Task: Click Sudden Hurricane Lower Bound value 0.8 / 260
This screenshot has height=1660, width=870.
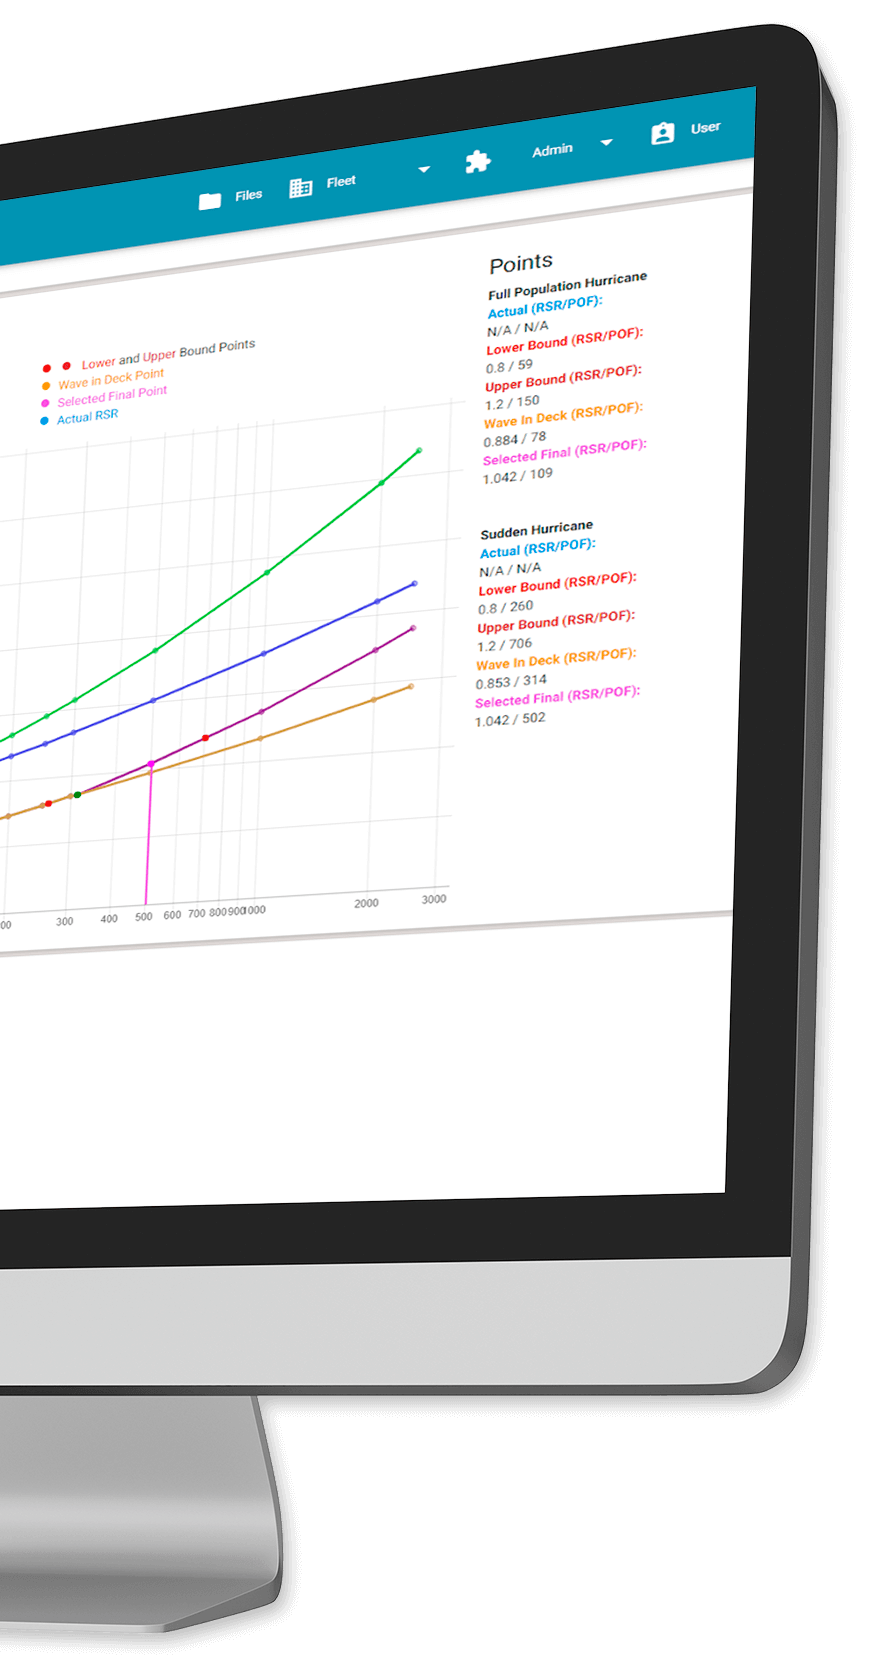Action: click(505, 607)
